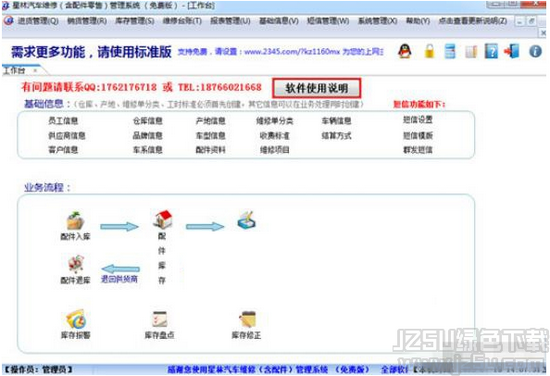Click the minimize button beside the menu bar

520,21
